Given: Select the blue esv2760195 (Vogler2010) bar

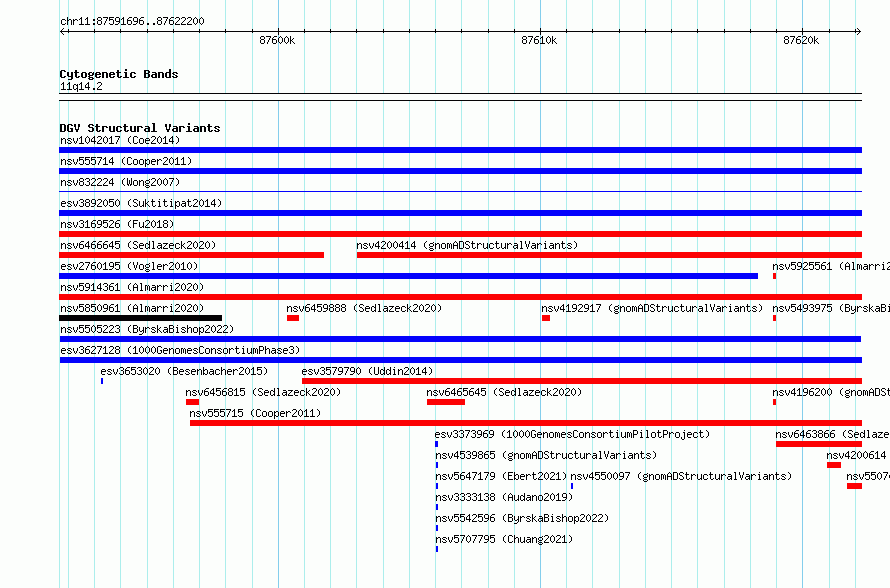Looking at the screenshot, I should [x=409, y=276].
